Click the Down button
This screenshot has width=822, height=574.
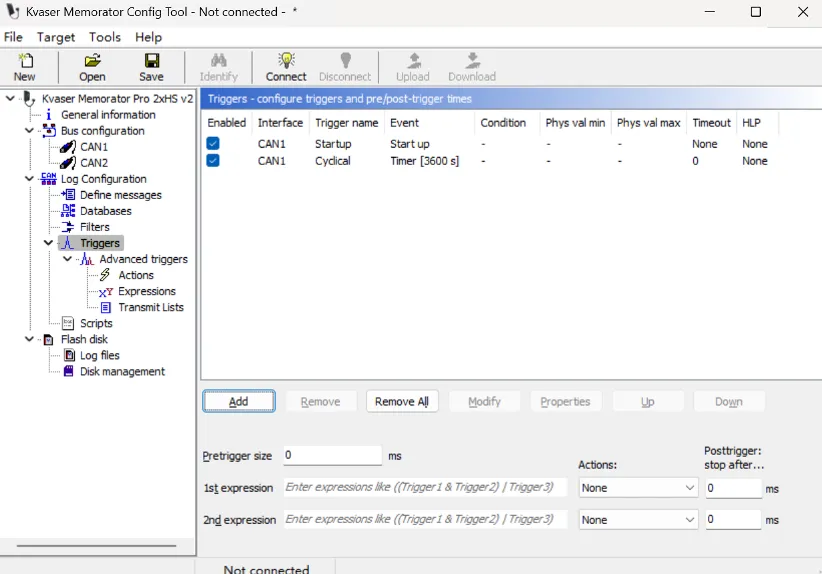729,402
